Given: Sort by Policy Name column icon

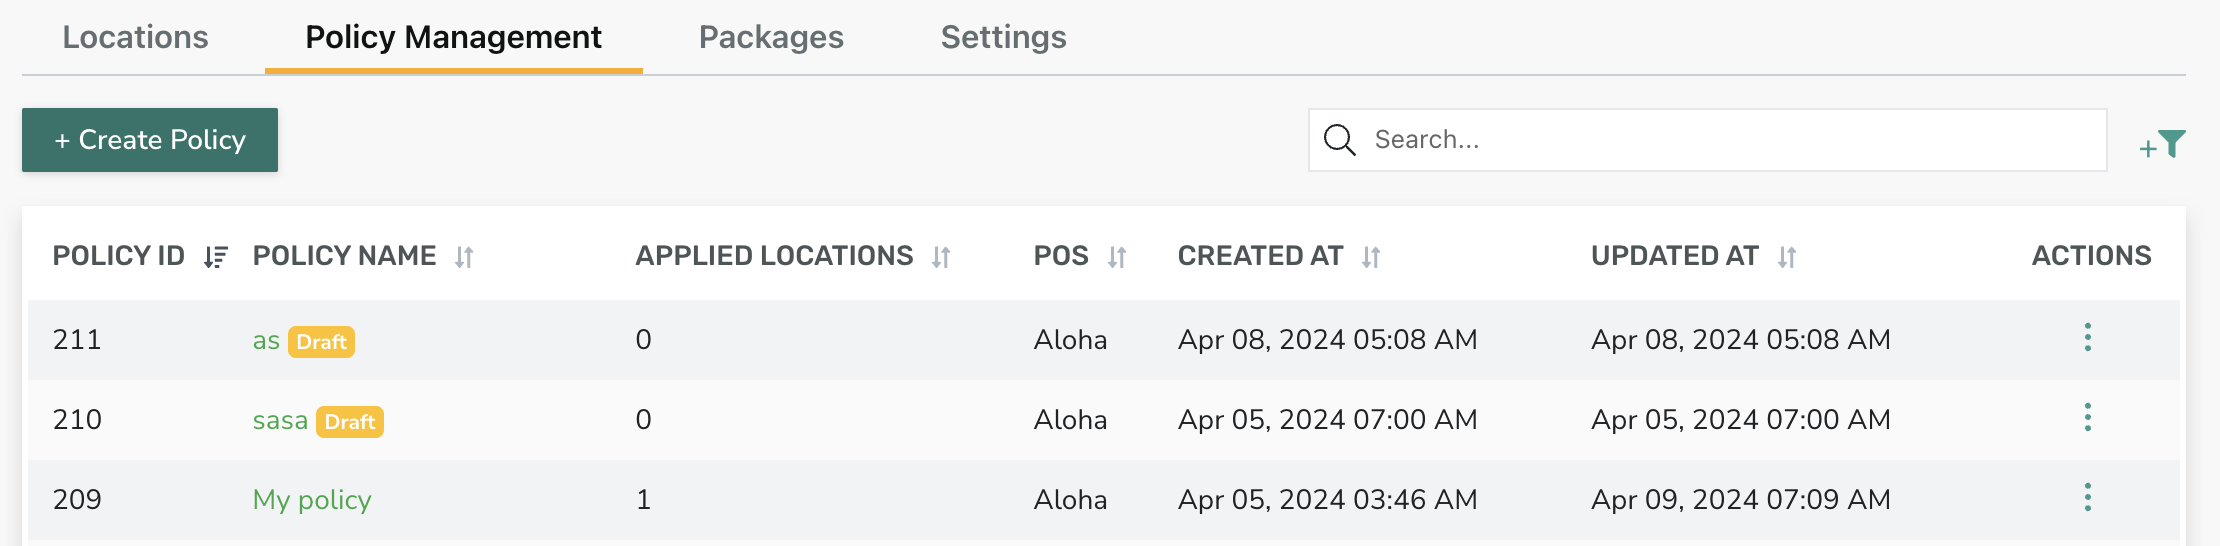Looking at the screenshot, I should (464, 257).
